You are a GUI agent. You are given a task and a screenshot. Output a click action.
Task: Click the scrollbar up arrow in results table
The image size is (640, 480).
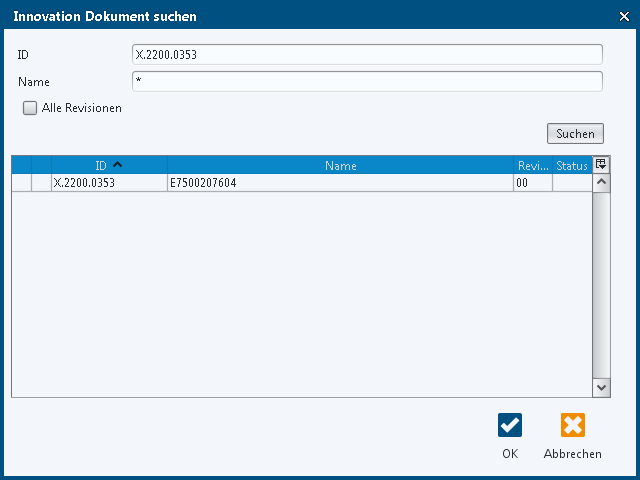(x=601, y=183)
